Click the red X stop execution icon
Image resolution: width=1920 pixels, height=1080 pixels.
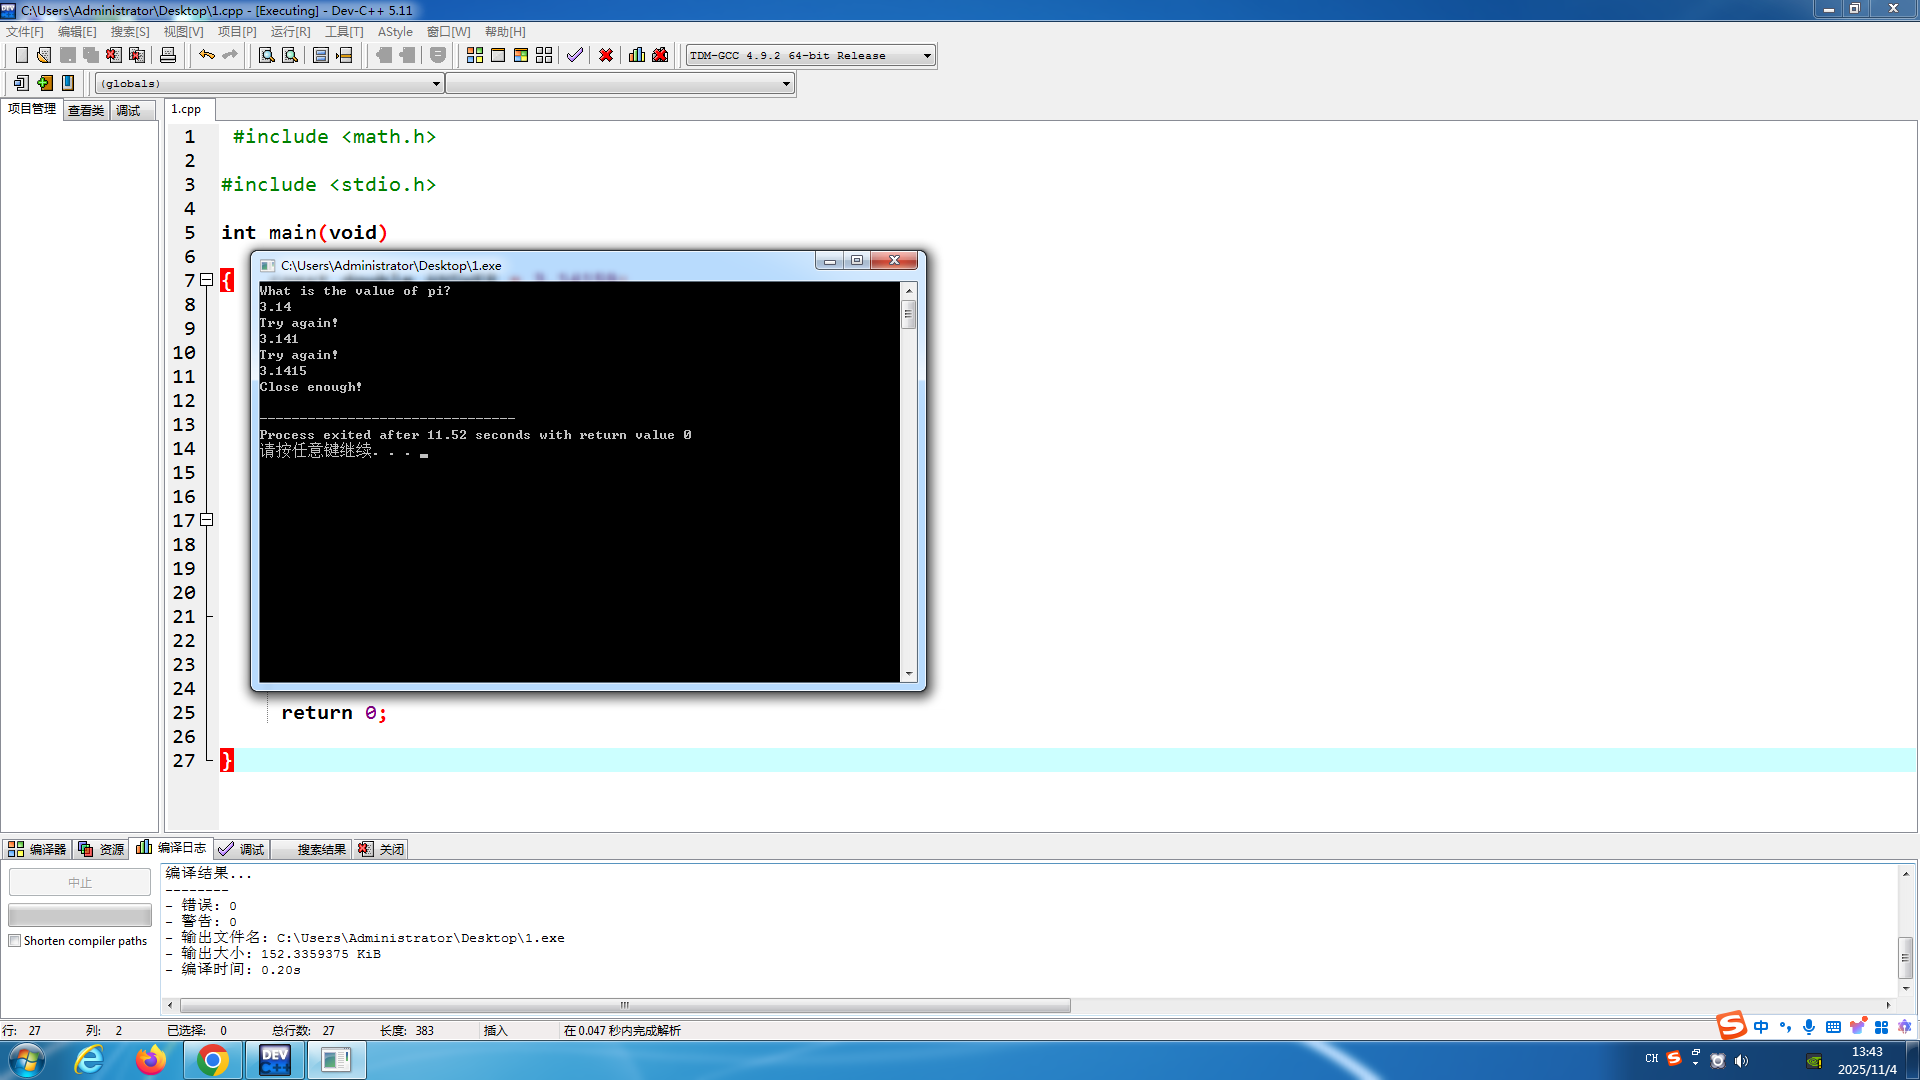(x=606, y=55)
